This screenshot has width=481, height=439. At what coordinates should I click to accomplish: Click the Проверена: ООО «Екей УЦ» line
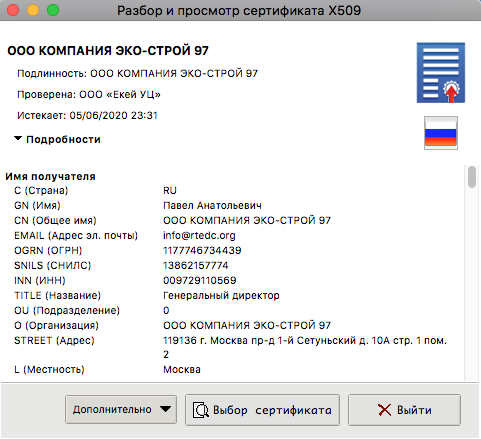(89, 94)
